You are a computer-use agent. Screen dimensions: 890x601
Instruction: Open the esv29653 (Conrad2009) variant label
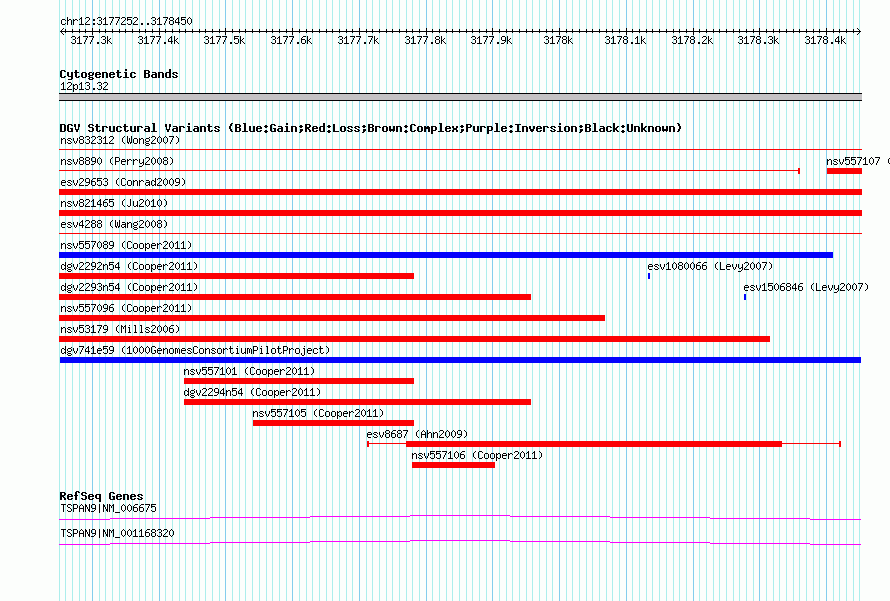pos(123,182)
